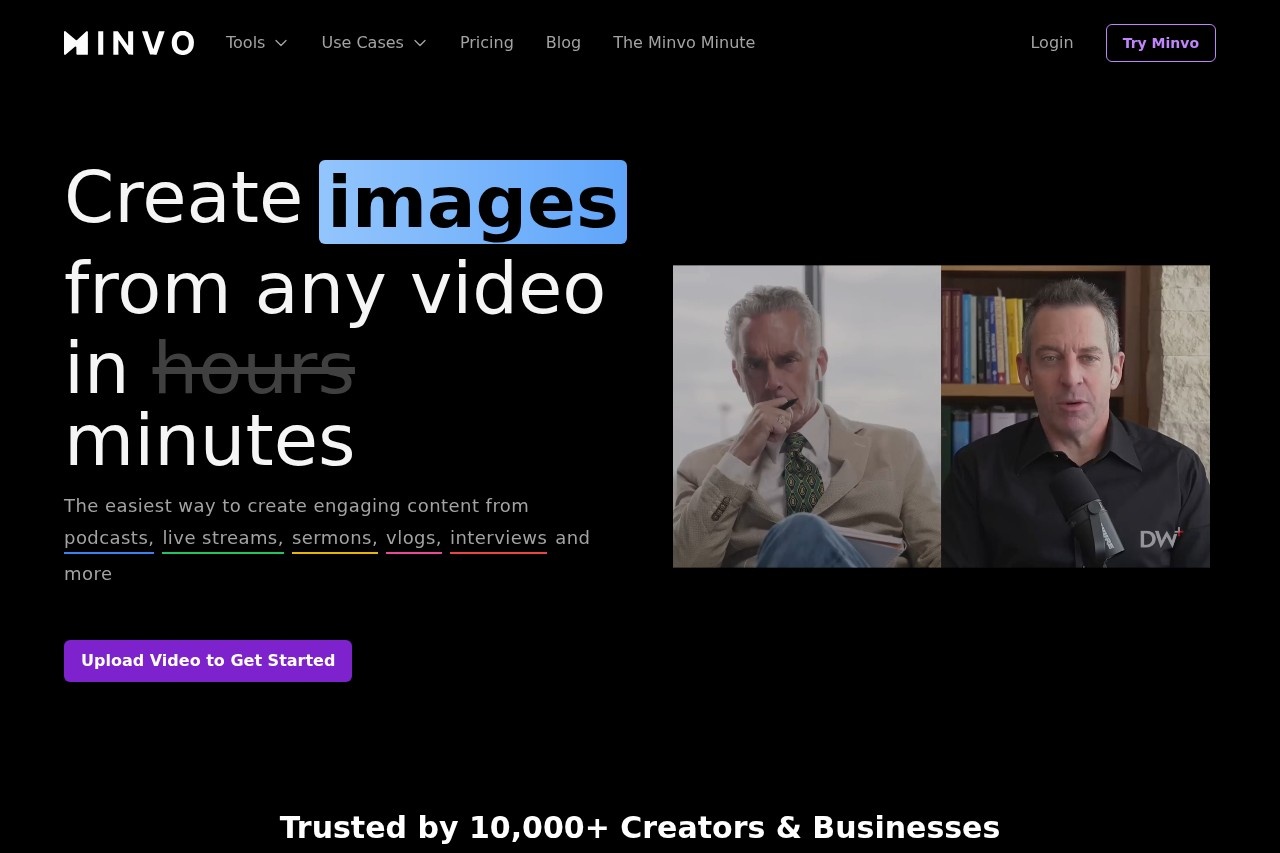The height and width of the screenshot is (853, 1280).
Task: Click the Trusted by 10,000+ Creators heading
Action: click(x=639, y=827)
